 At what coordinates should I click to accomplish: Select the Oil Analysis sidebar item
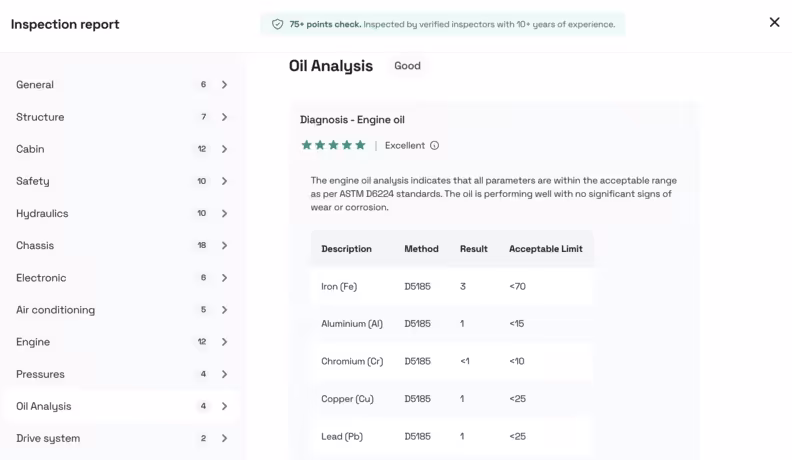click(x=44, y=406)
